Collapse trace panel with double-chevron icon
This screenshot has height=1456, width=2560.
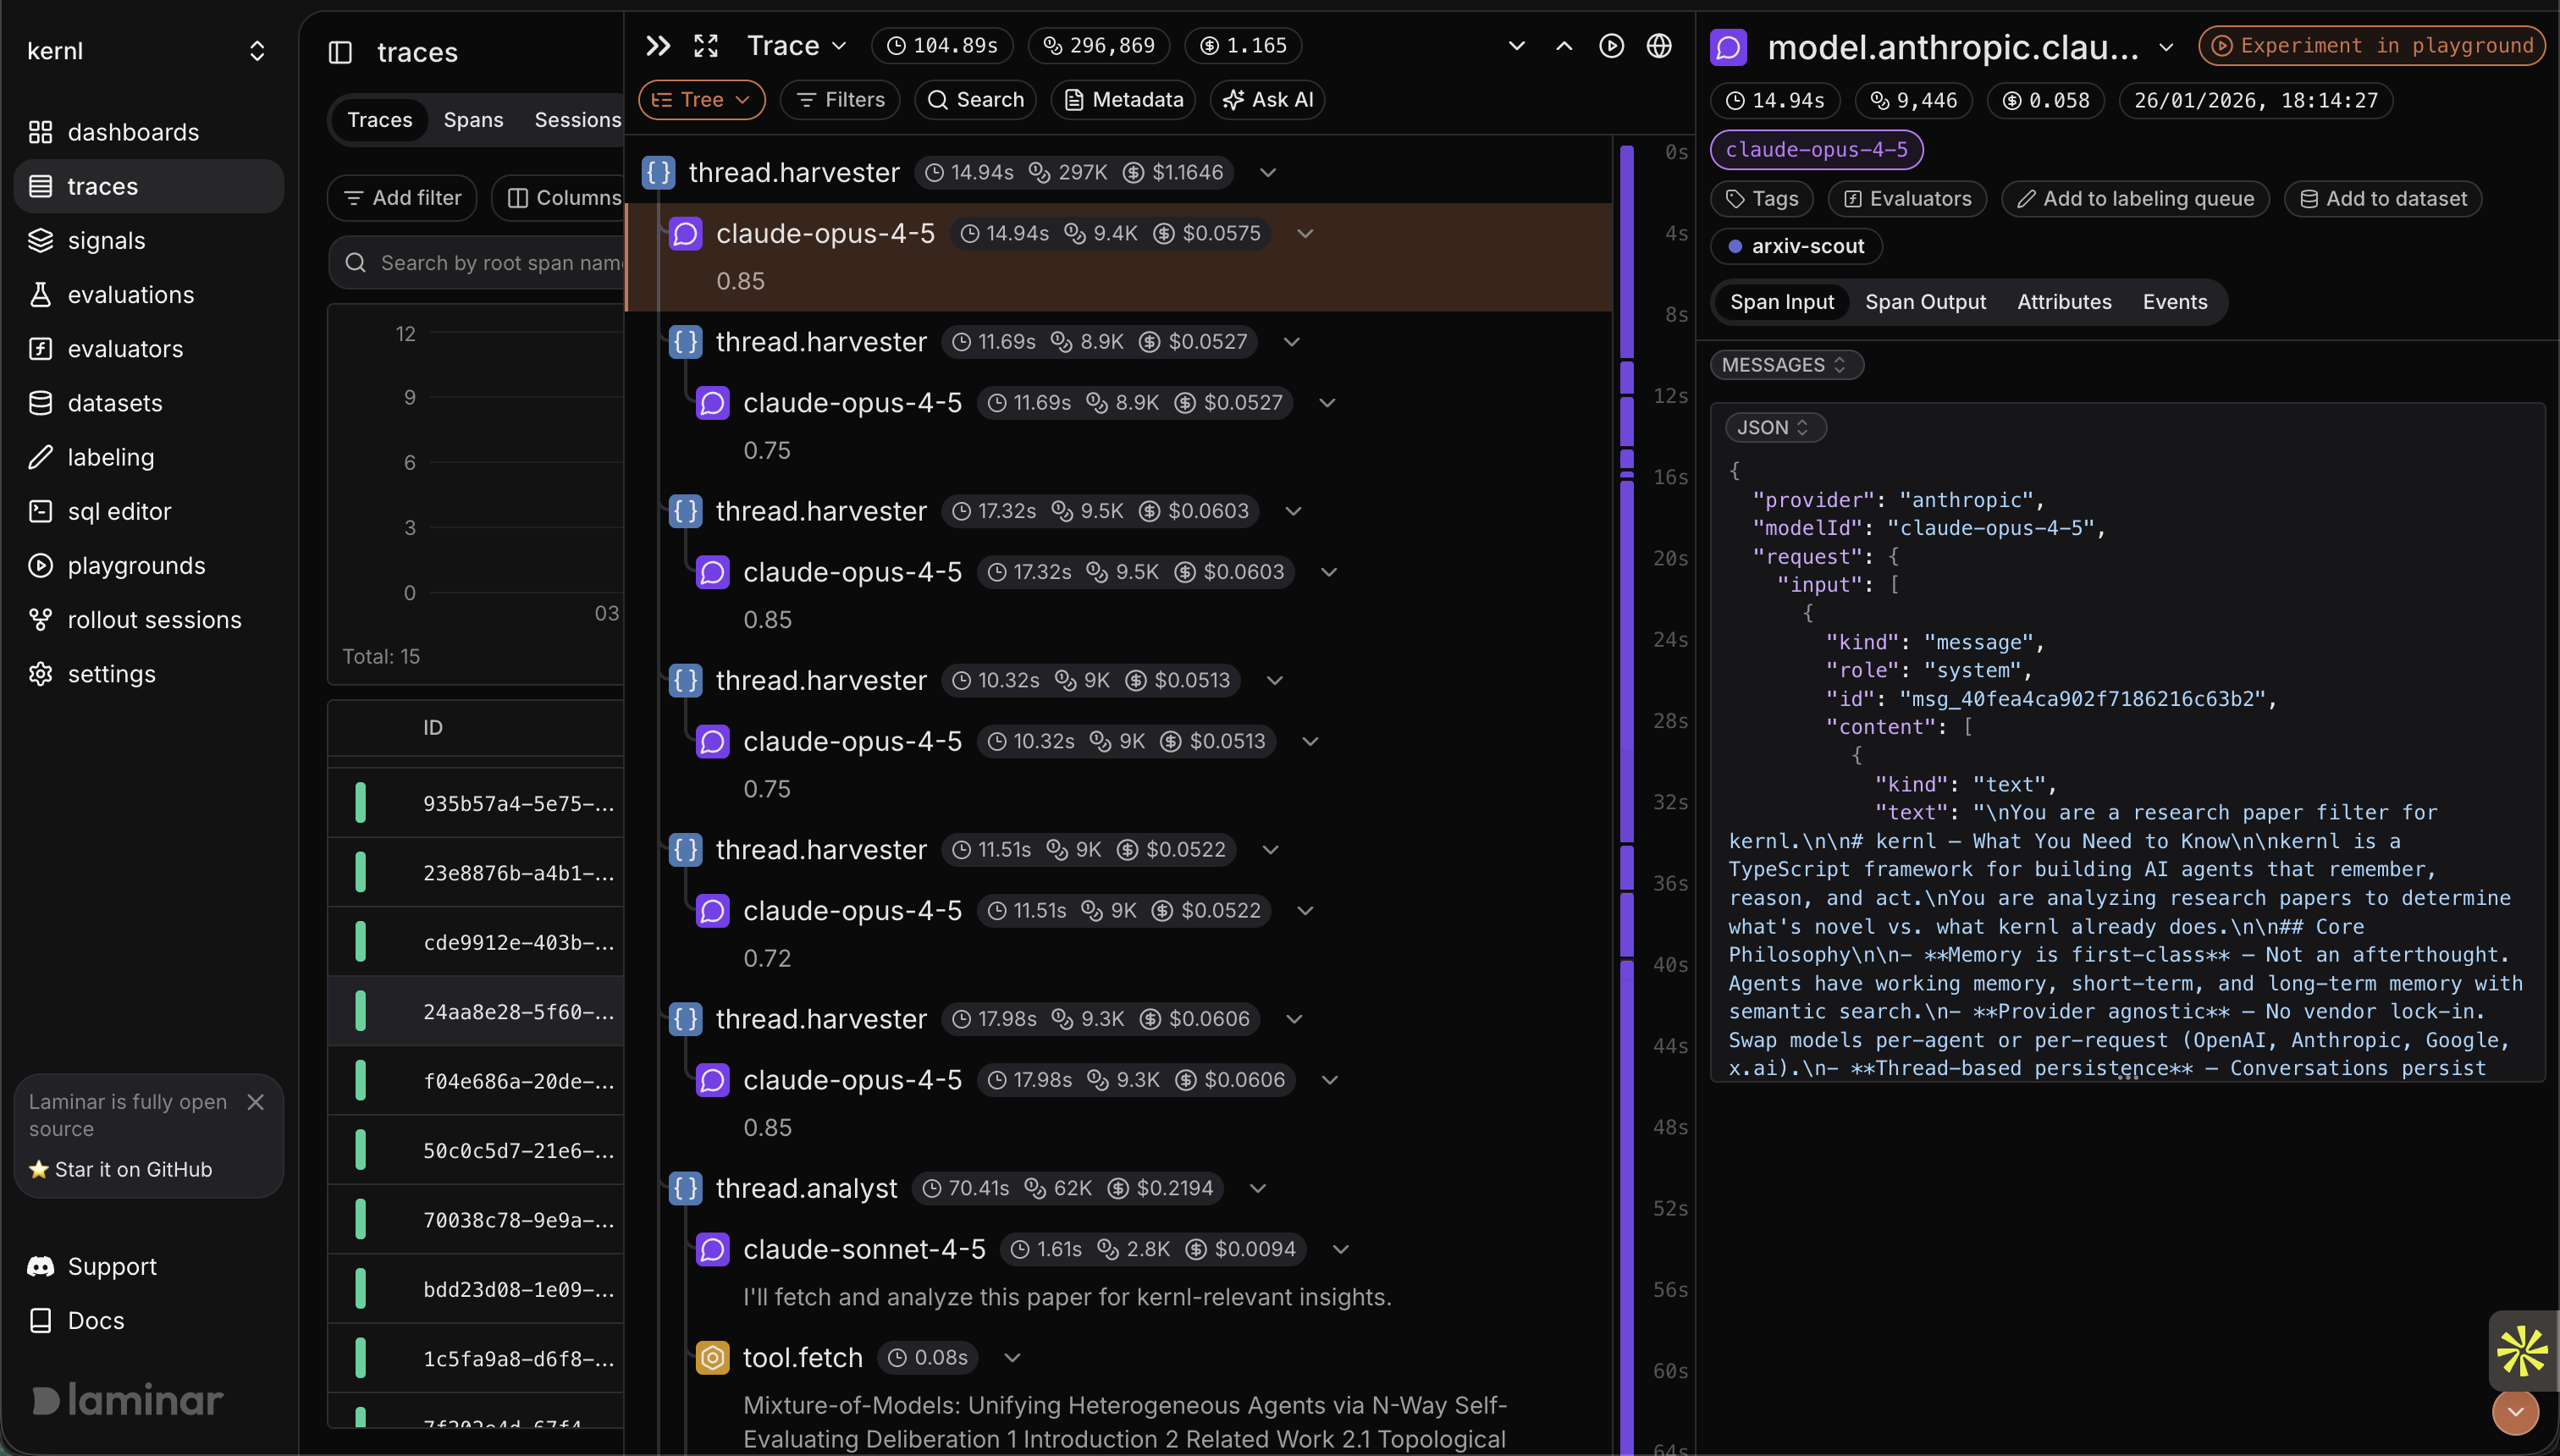pos(657,46)
